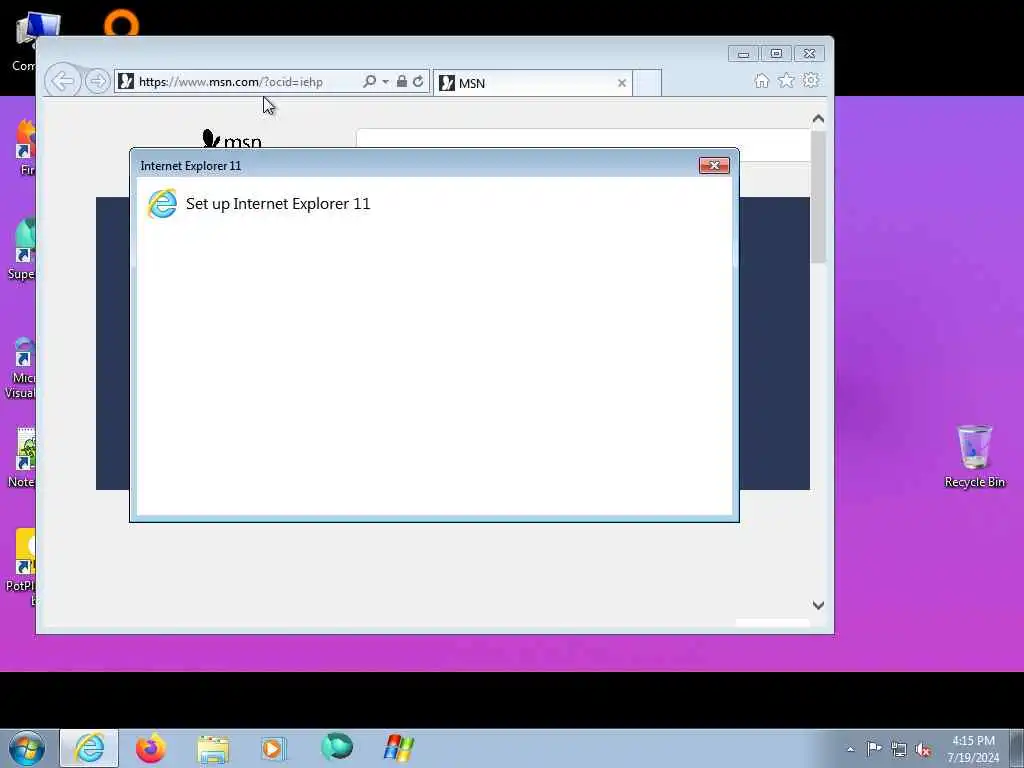
Task: Open the address bar autocomplete dropdown arrow
Action: click(x=385, y=82)
